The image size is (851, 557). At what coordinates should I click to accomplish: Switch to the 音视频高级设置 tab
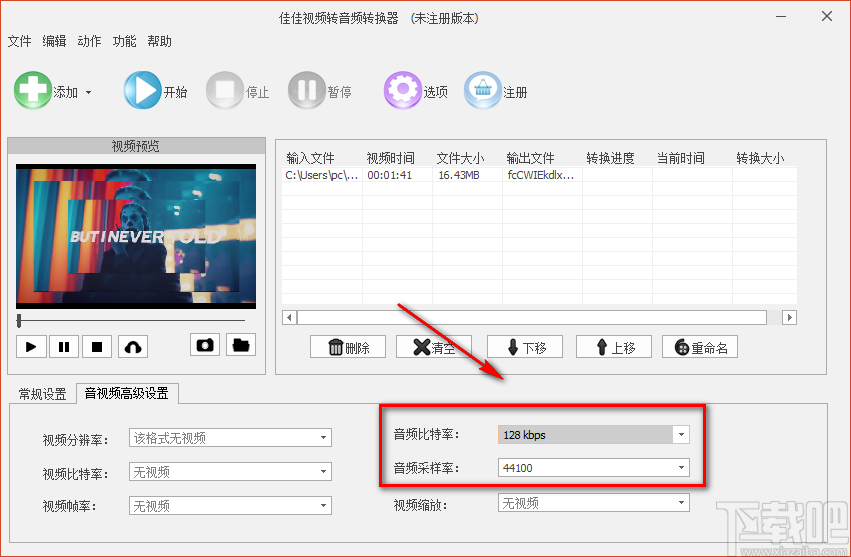(x=127, y=393)
